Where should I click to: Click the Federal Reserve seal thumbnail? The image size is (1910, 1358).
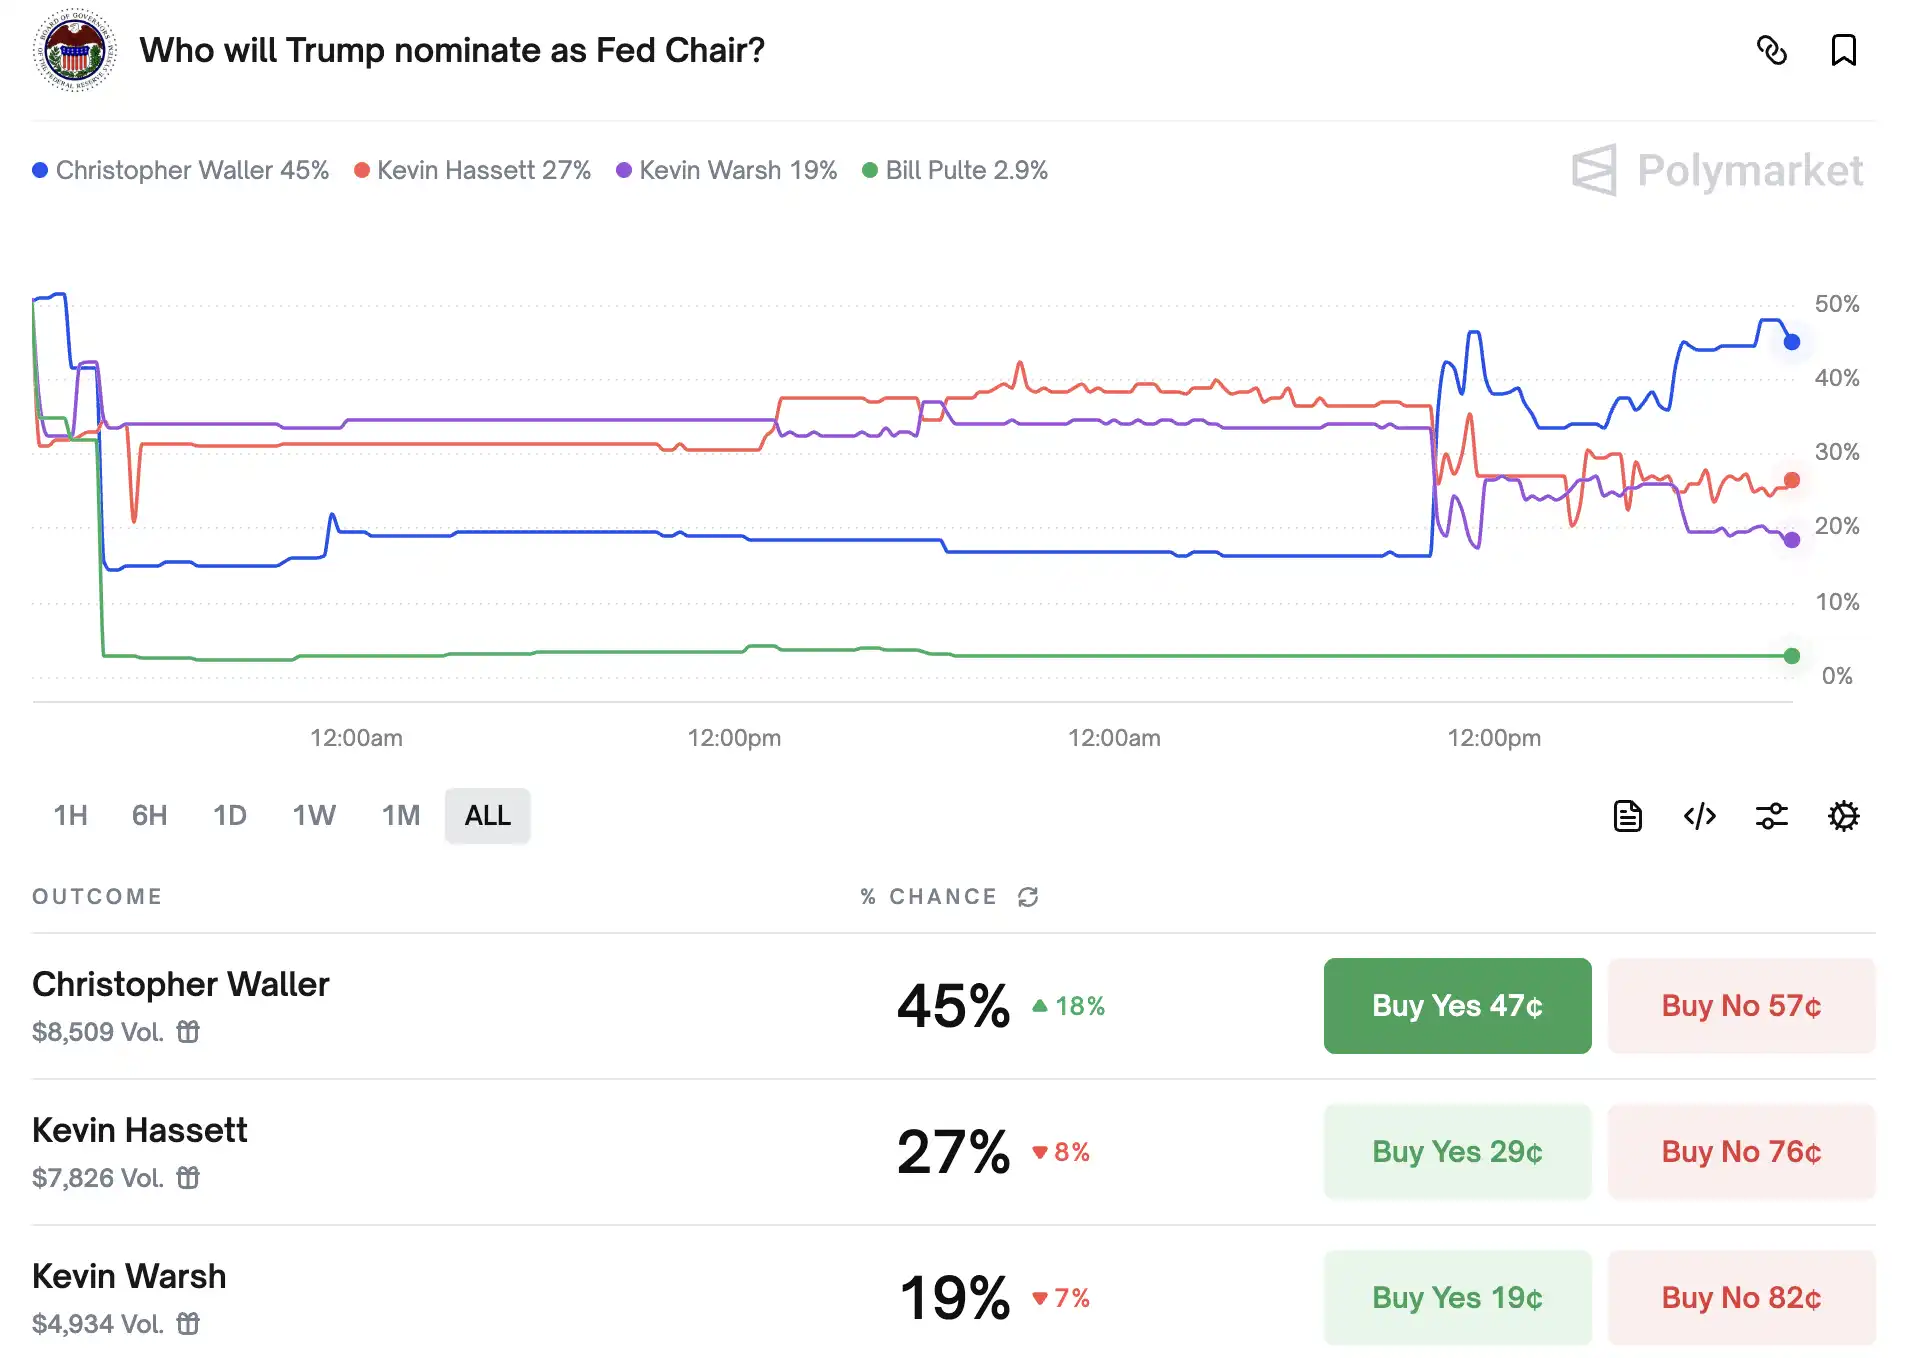tap(75, 50)
